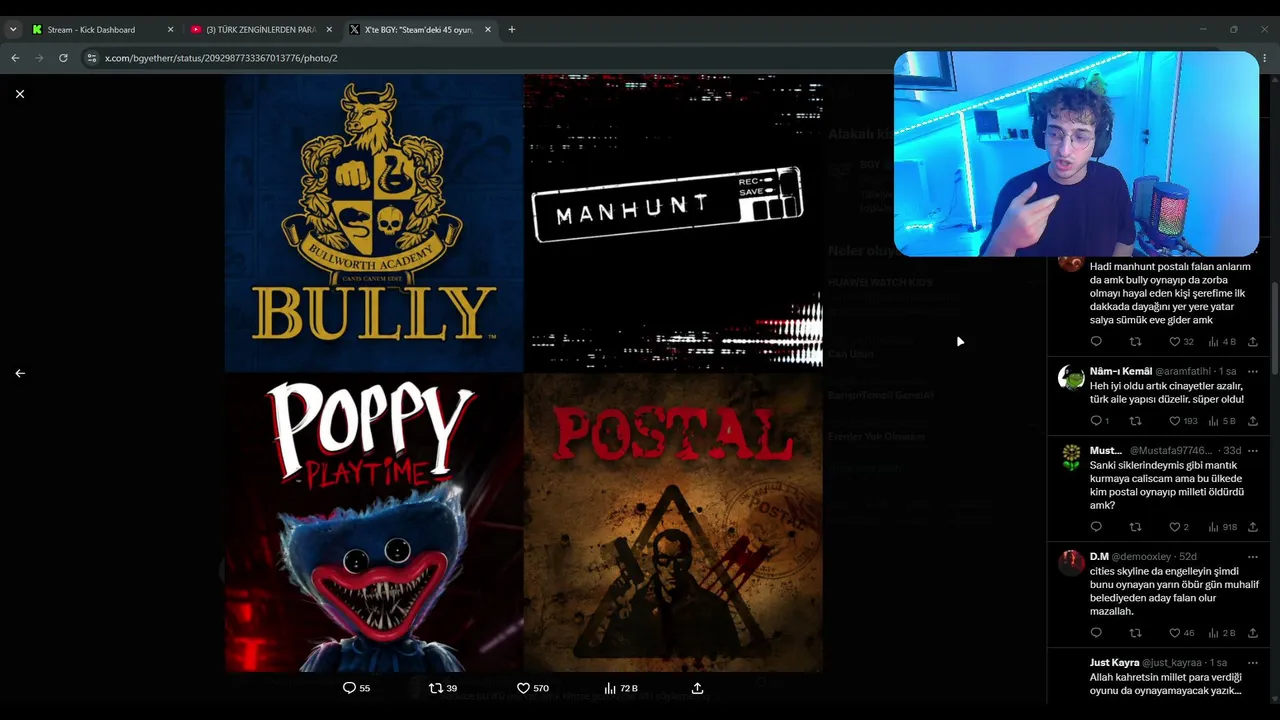View stats of the comment with 4 B views
The width and height of the screenshot is (1280, 720).
tap(1222, 342)
